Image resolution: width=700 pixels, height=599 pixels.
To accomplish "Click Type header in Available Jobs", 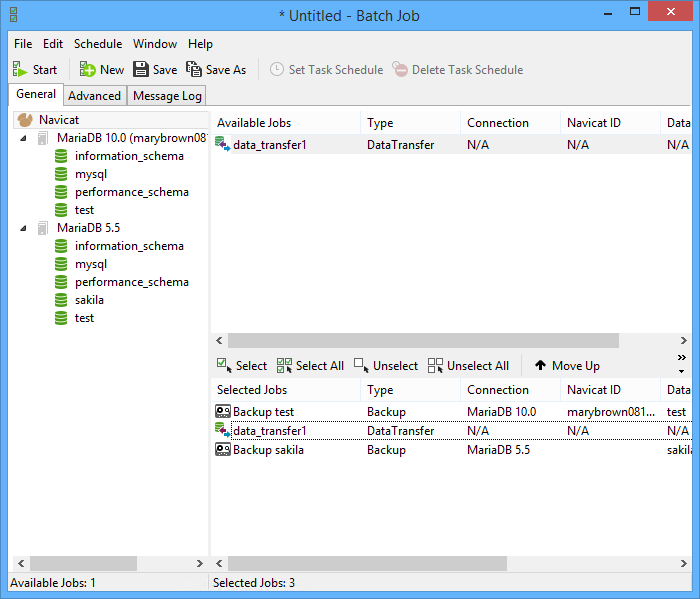I will [x=410, y=123].
